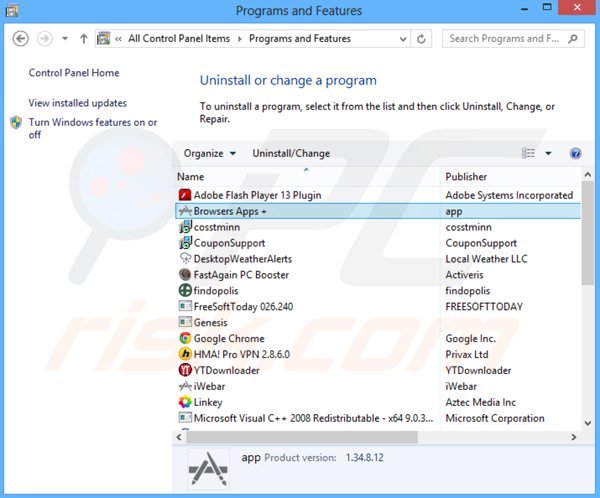Image resolution: width=600 pixels, height=498 pixels.
Task: Select HMA! Pro VPN 2.8.6.0 entry
Action: (x=241, y=354)
